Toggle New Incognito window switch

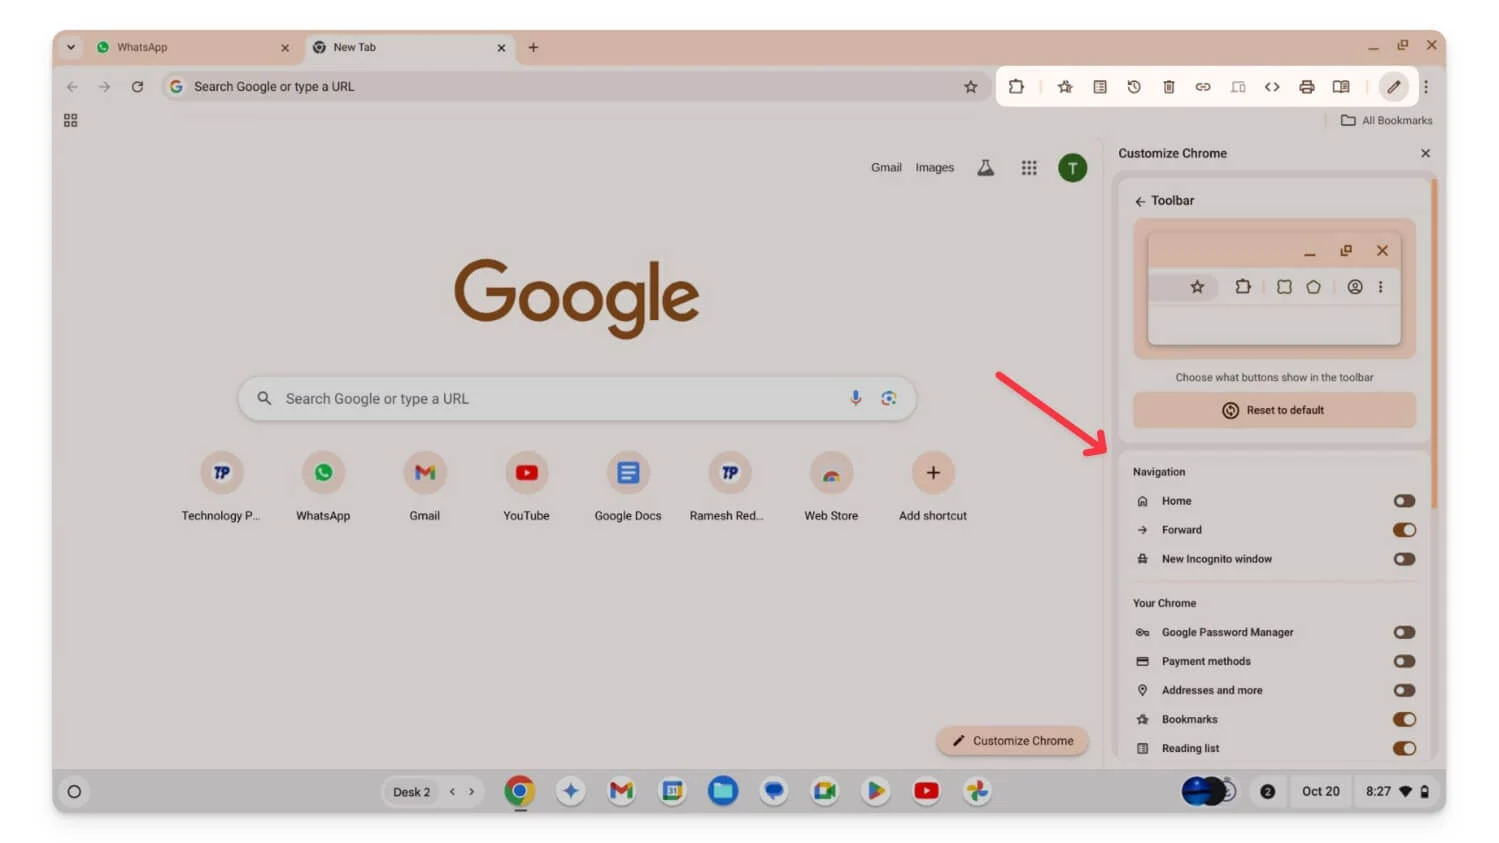click(x=1404, y=559)
